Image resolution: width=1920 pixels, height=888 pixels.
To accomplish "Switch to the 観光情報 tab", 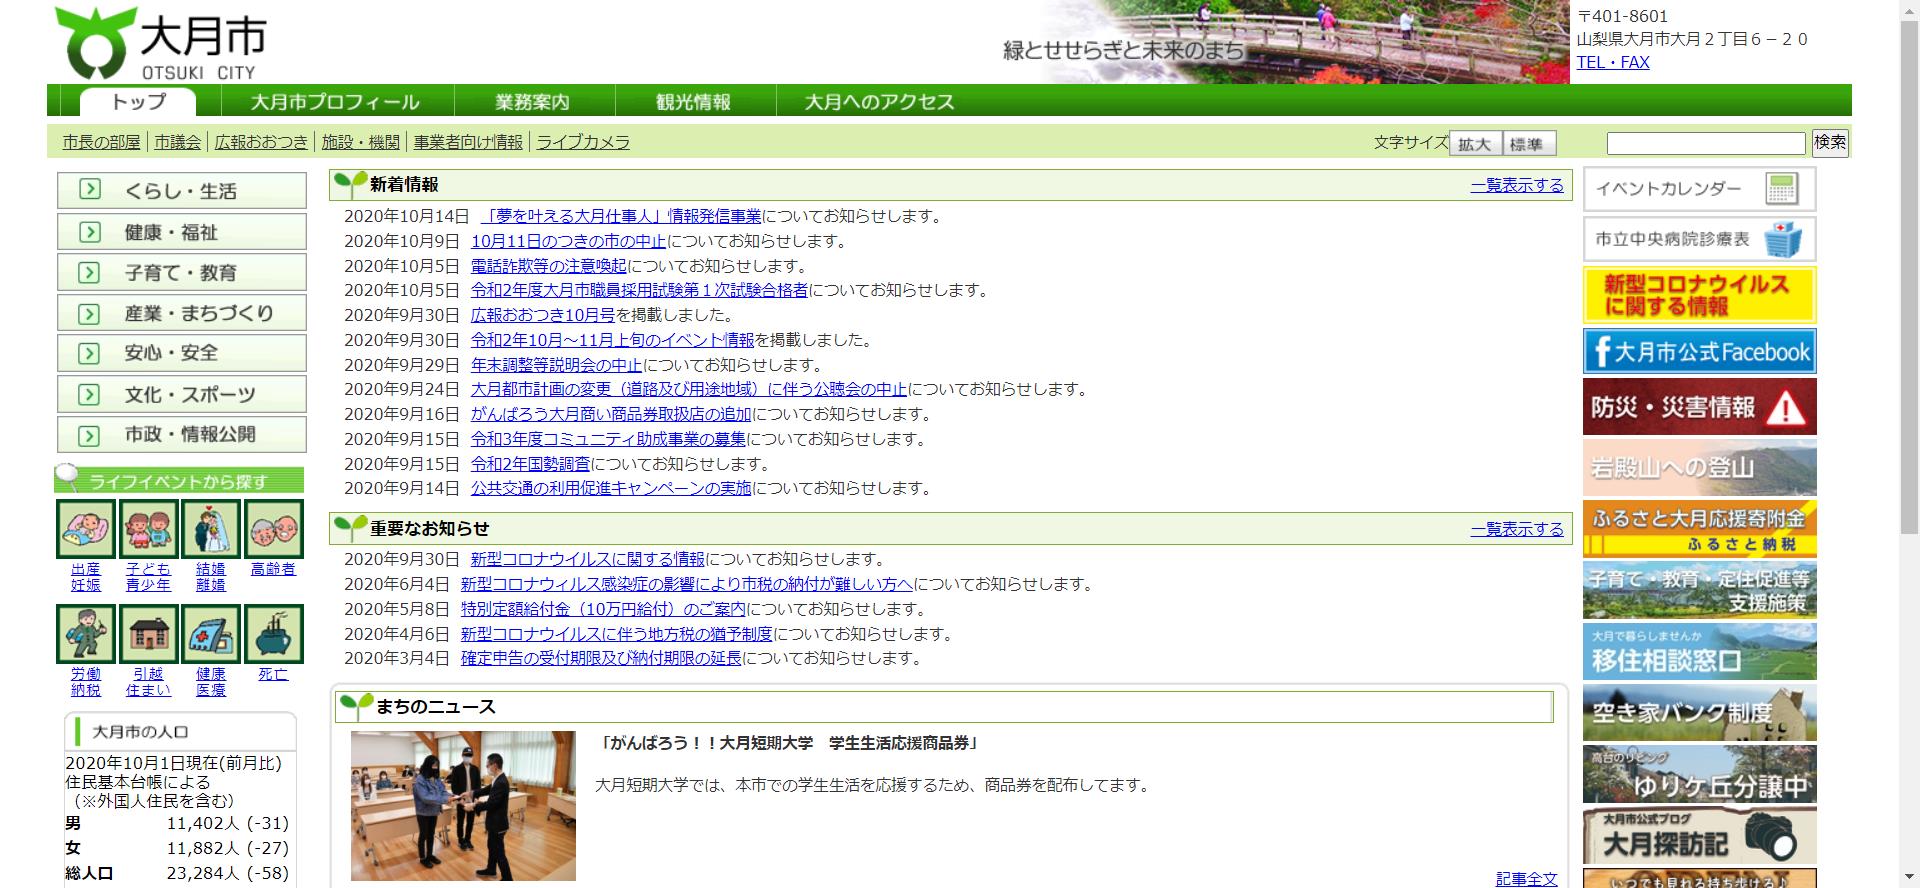I will [x=693, y=102].
